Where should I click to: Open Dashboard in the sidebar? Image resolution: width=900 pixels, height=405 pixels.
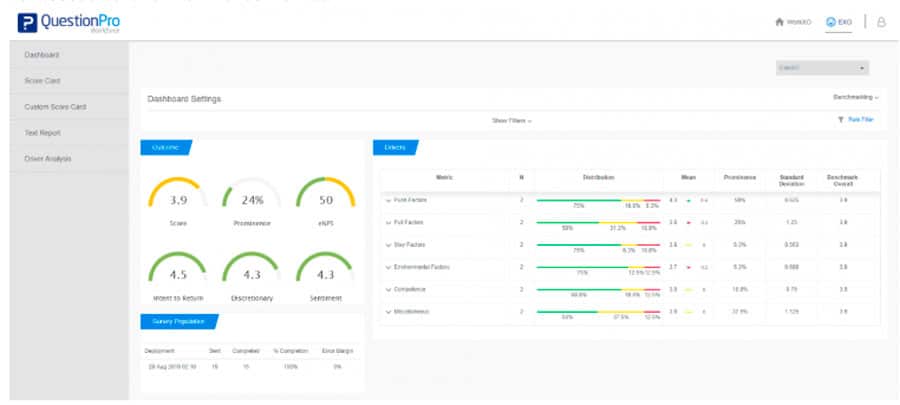69,55
